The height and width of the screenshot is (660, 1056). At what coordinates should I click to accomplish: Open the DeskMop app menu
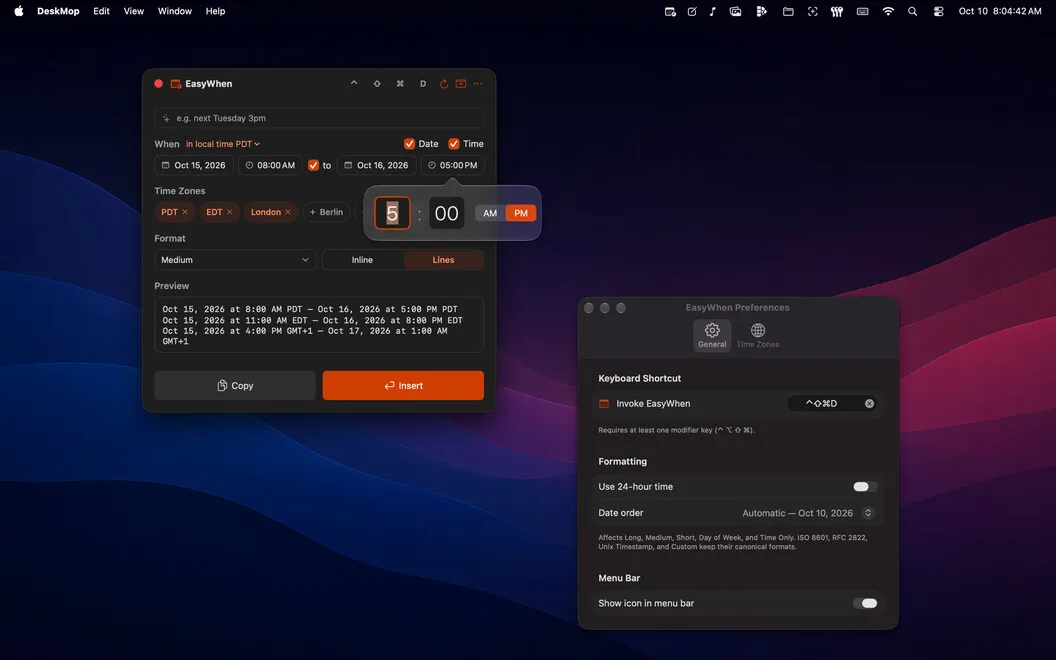click(58, 11)
